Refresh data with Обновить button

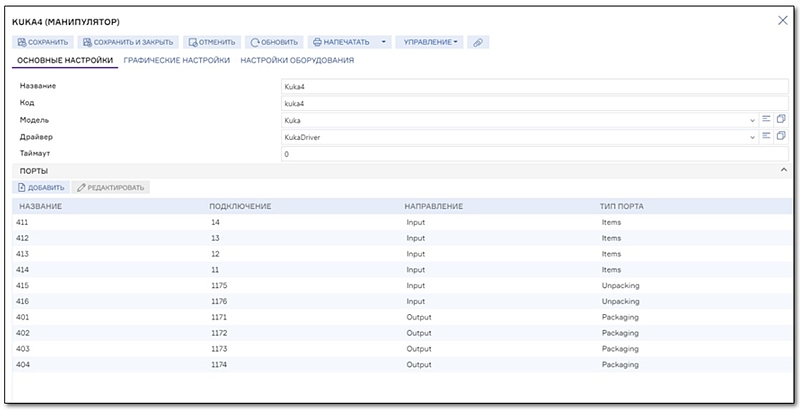tap(275, 42)
